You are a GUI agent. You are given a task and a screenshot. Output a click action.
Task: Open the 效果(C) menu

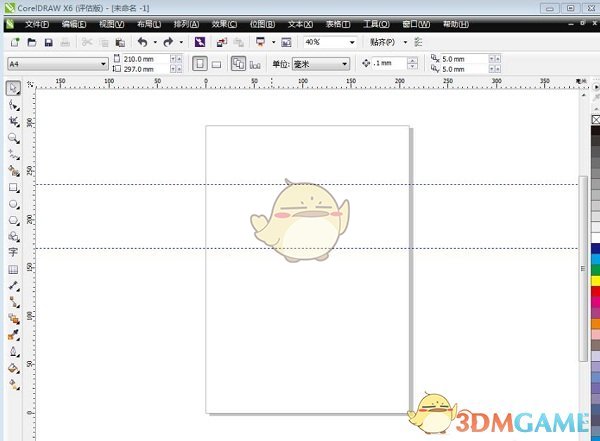(224, 24)
